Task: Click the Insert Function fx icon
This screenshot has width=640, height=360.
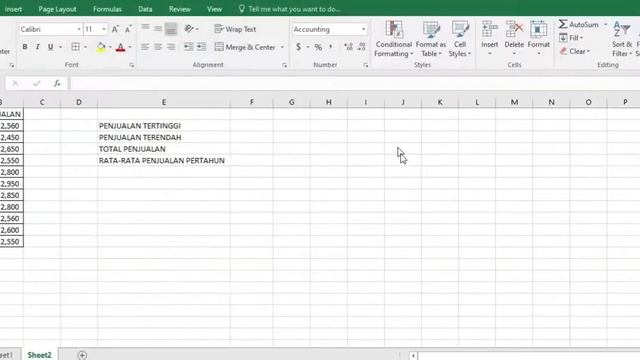Action: coord(57,84)
